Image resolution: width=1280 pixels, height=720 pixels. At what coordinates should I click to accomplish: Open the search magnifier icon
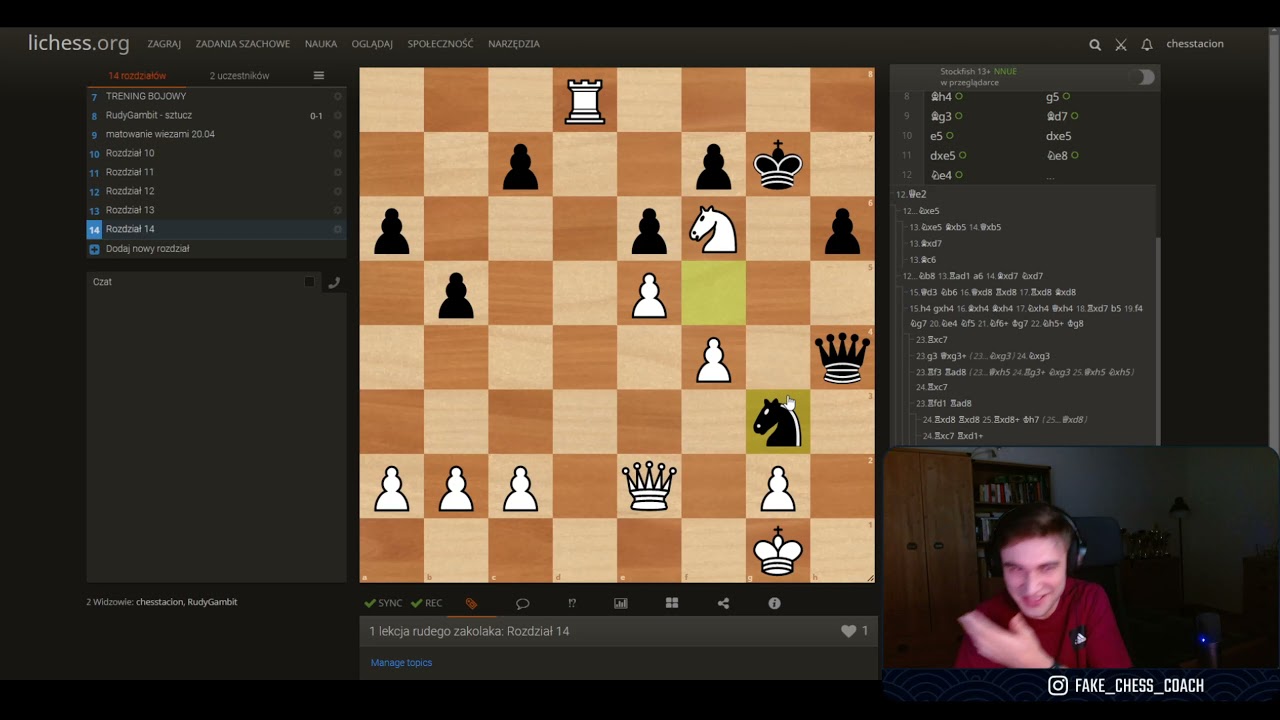point(1095,44)
